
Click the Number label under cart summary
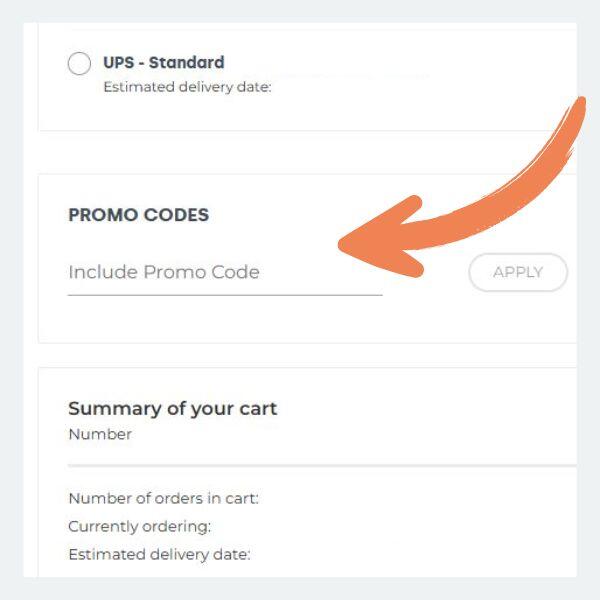point(100,435)
